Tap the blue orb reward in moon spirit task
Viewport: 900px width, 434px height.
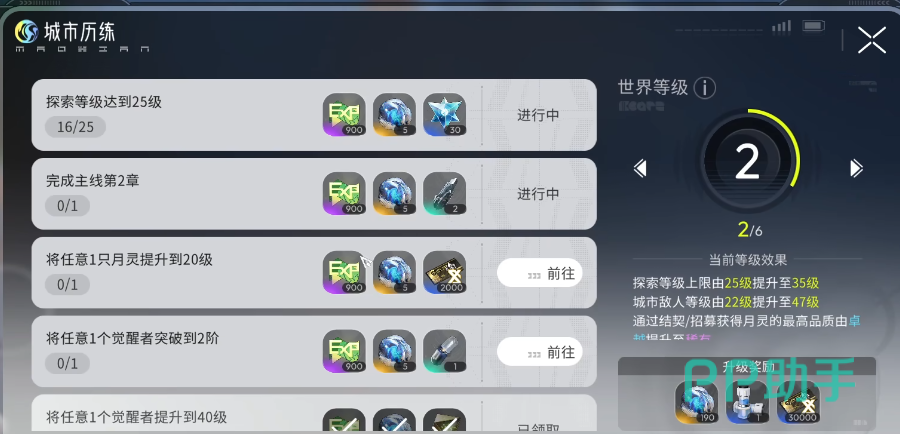click(394, 273)
